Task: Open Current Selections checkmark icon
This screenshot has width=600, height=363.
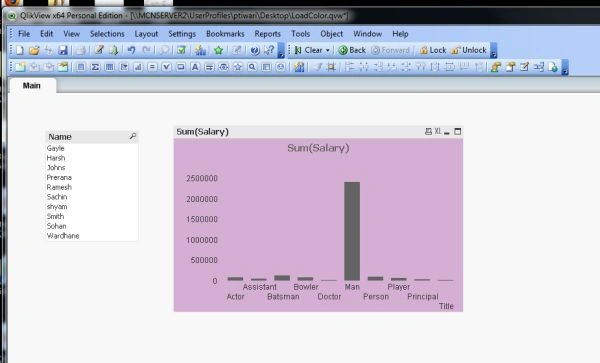Action: 181,50
